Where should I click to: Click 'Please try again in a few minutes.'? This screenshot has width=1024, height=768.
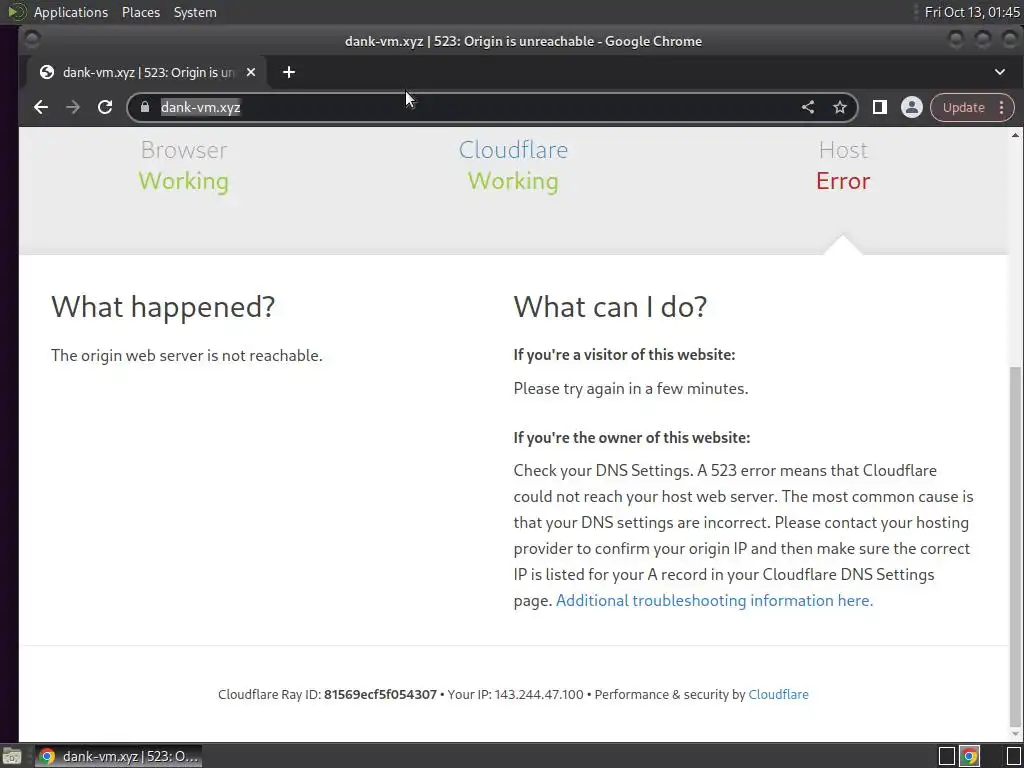pyautogui.click(x=631, y=388)
